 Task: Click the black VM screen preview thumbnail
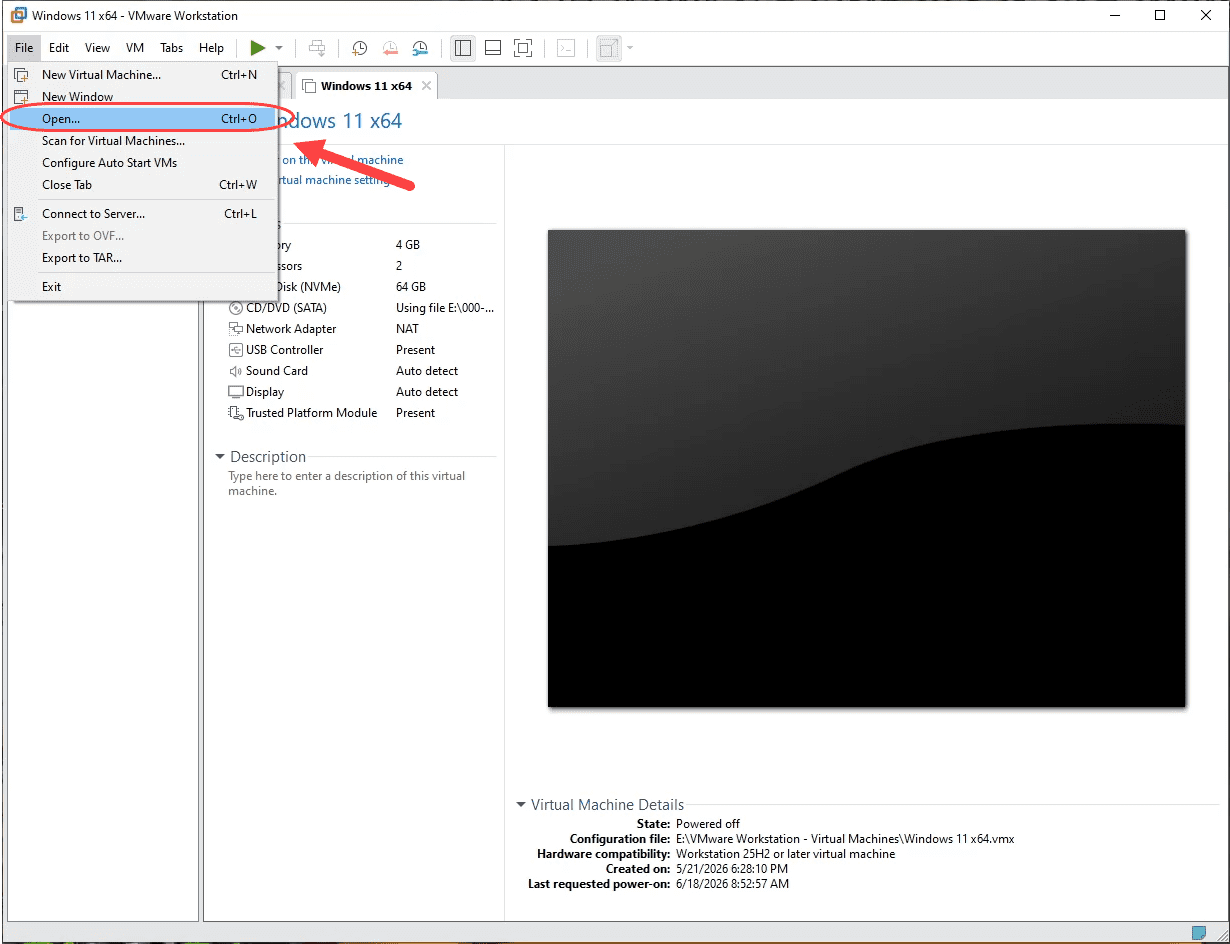pyautogui.click(x=867, y=469)
